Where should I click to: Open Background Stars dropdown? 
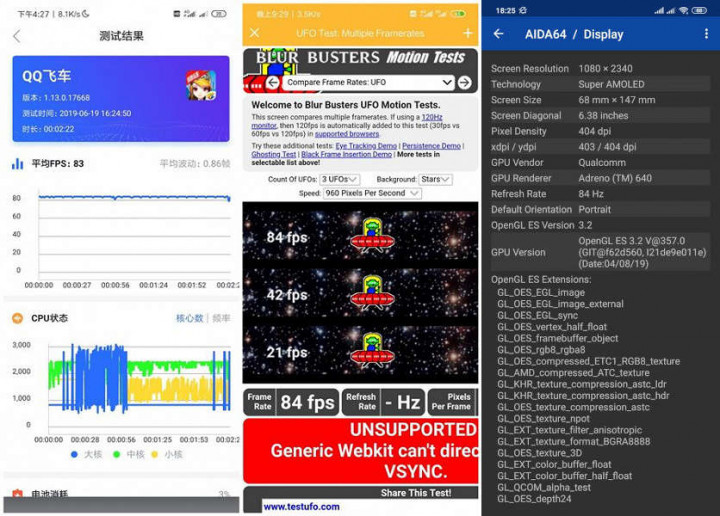coord(435,179)
